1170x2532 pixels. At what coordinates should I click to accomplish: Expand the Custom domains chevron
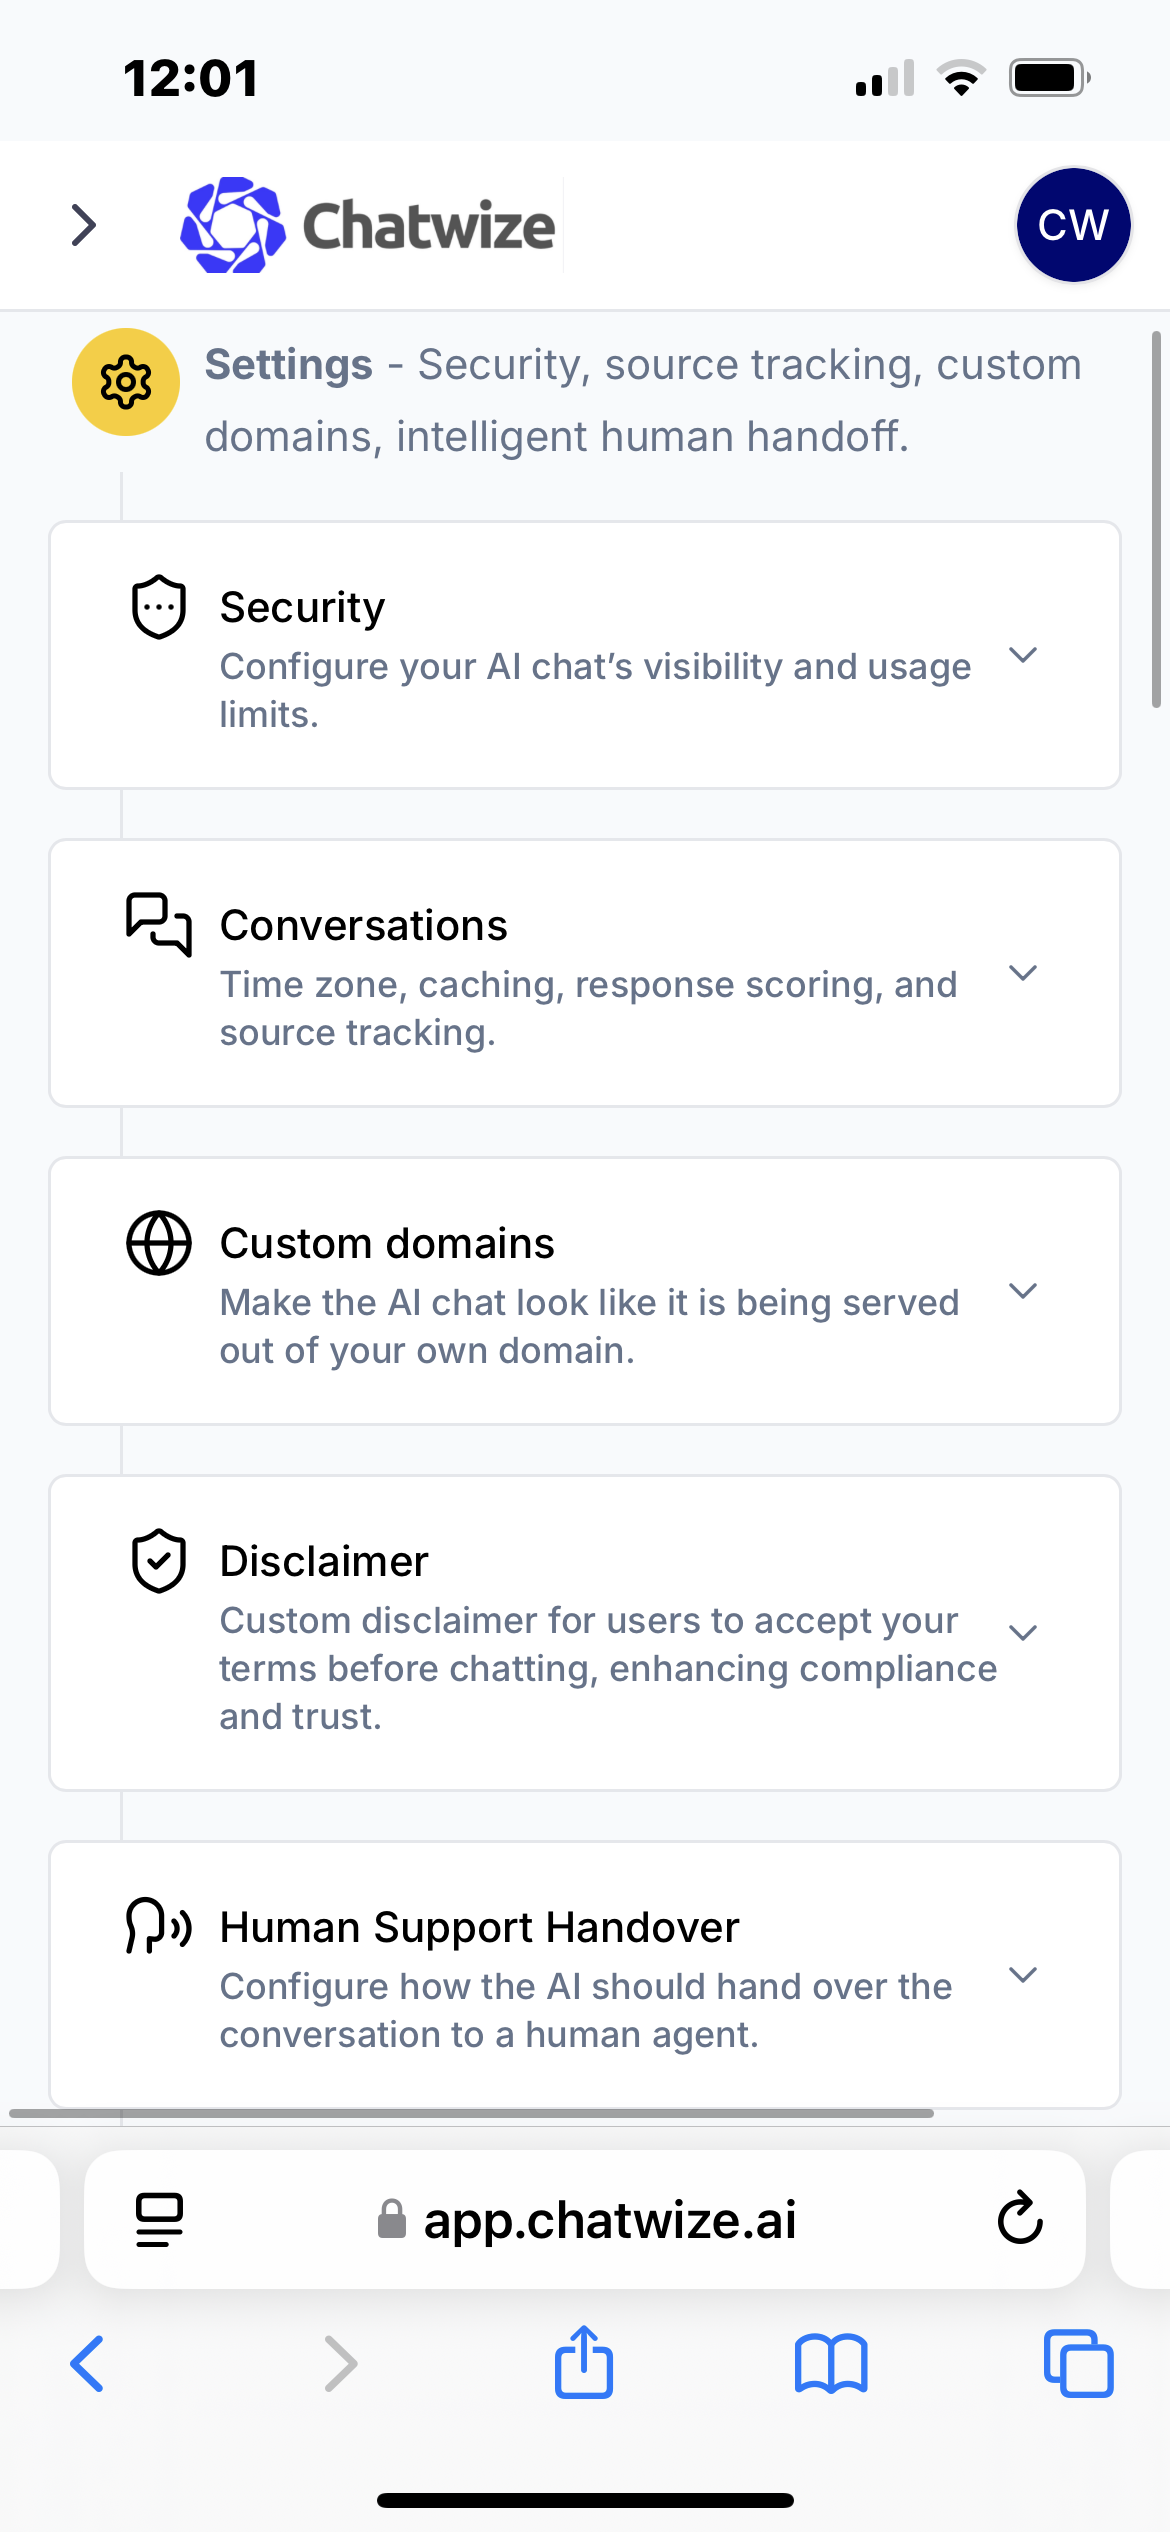[1023, 1291]
